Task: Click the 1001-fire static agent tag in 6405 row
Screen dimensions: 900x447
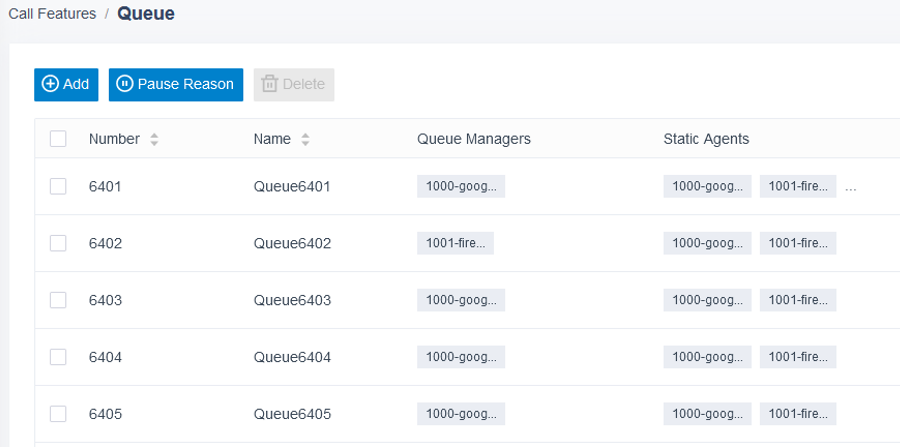Action: 798,414
